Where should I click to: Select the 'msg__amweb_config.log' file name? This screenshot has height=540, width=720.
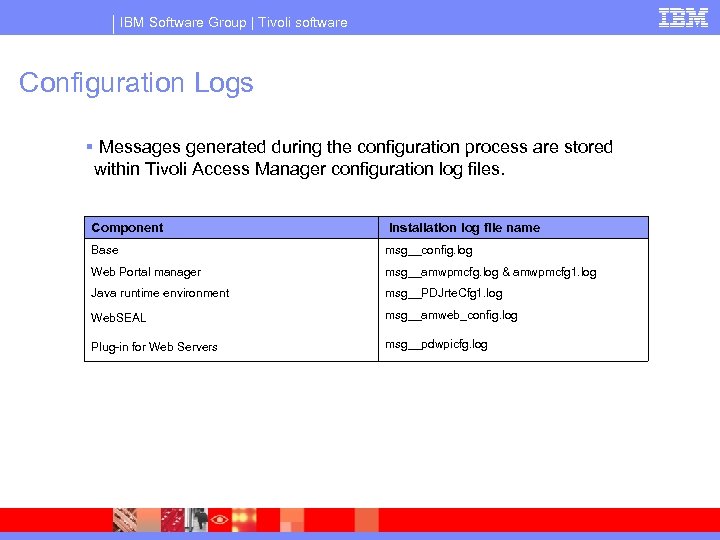[451, 315]
